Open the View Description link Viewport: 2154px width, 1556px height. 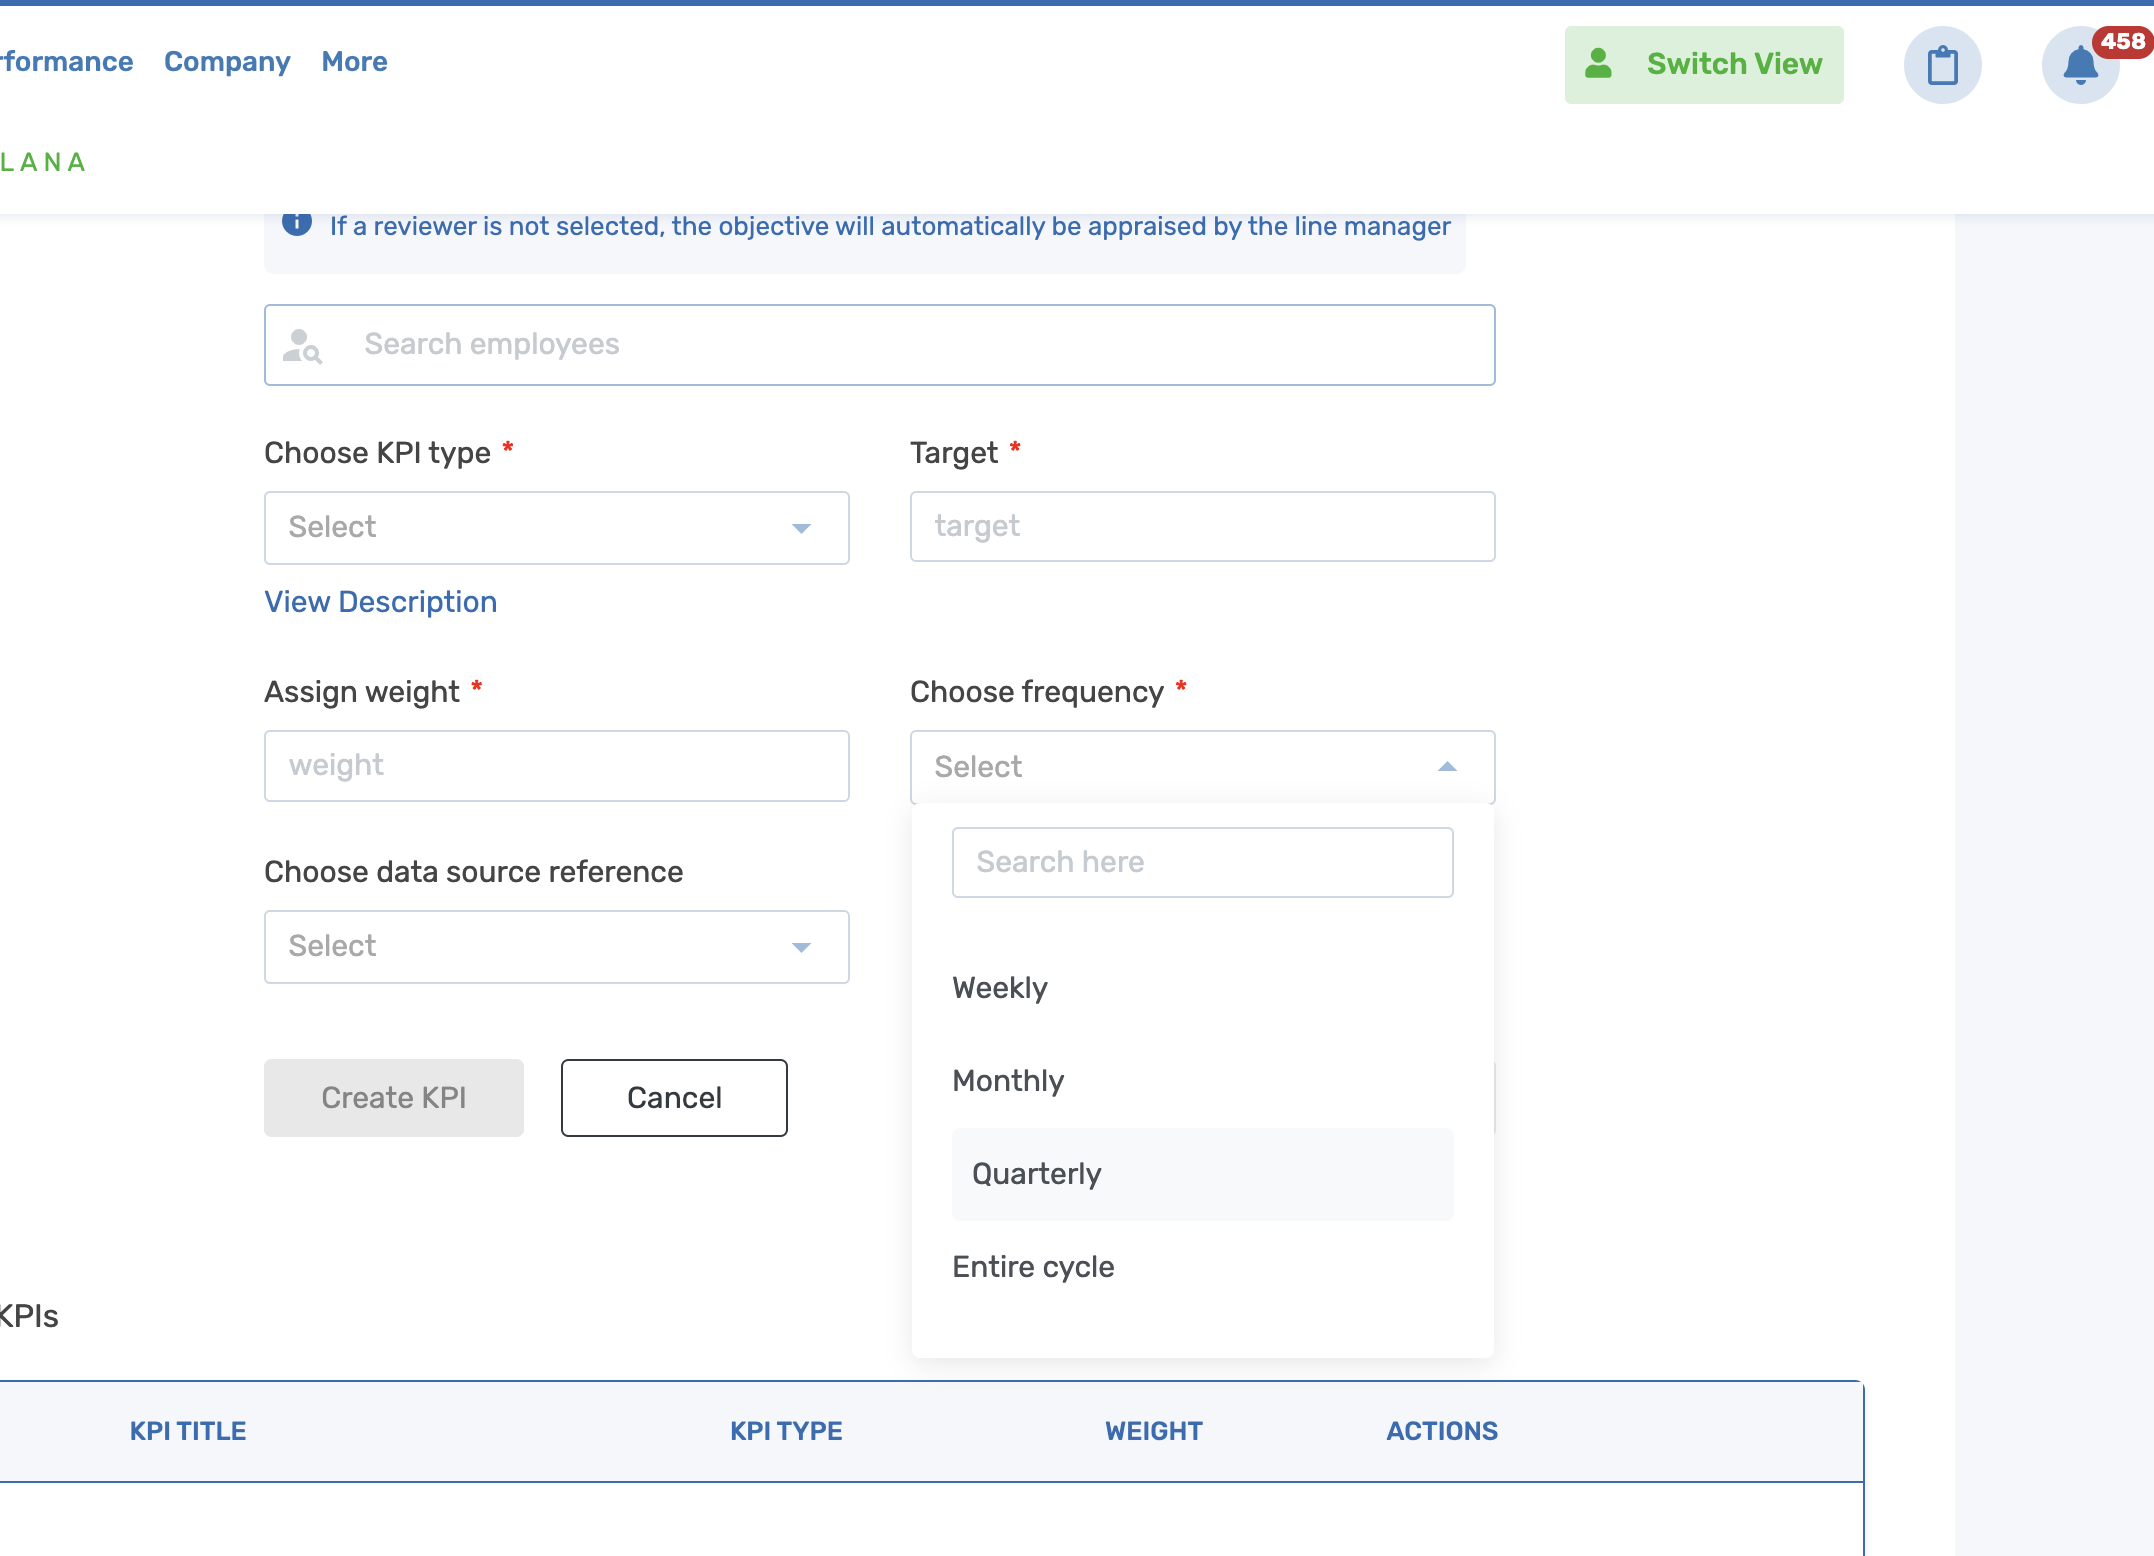(x=380, y=602)
